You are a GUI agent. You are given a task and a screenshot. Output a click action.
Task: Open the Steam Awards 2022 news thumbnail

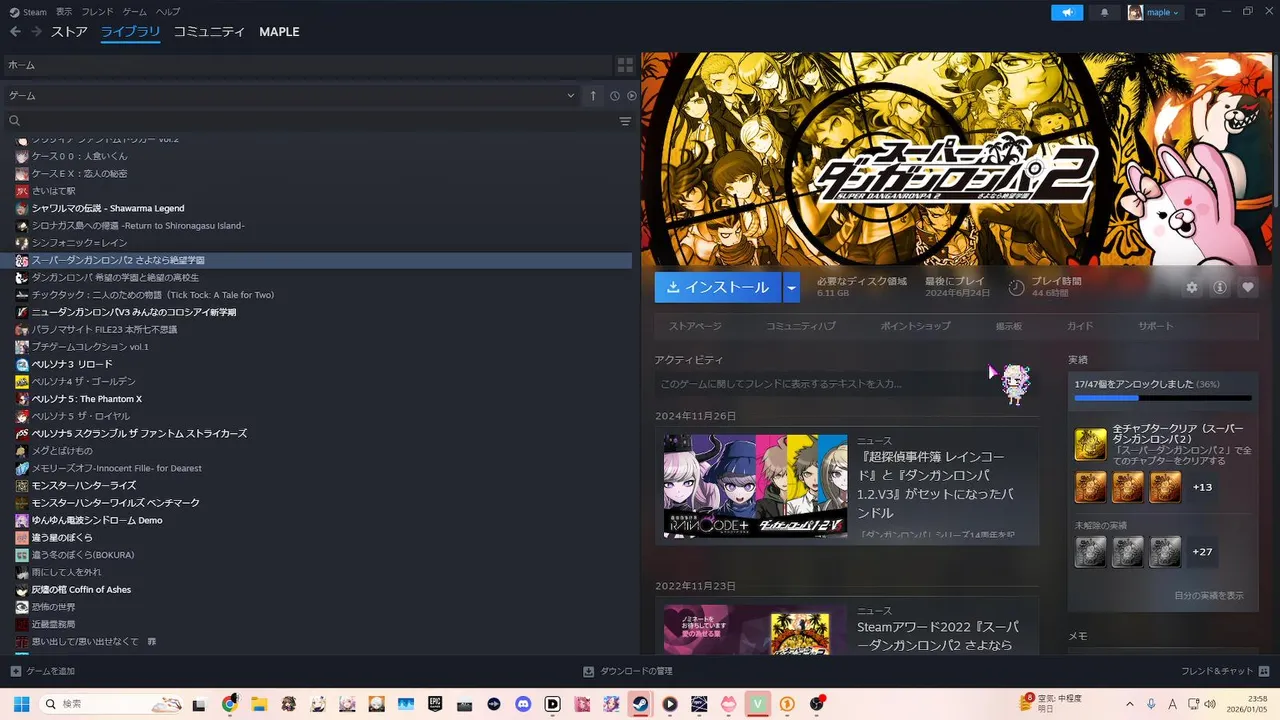pyautogui.click(x=755, y=630)
